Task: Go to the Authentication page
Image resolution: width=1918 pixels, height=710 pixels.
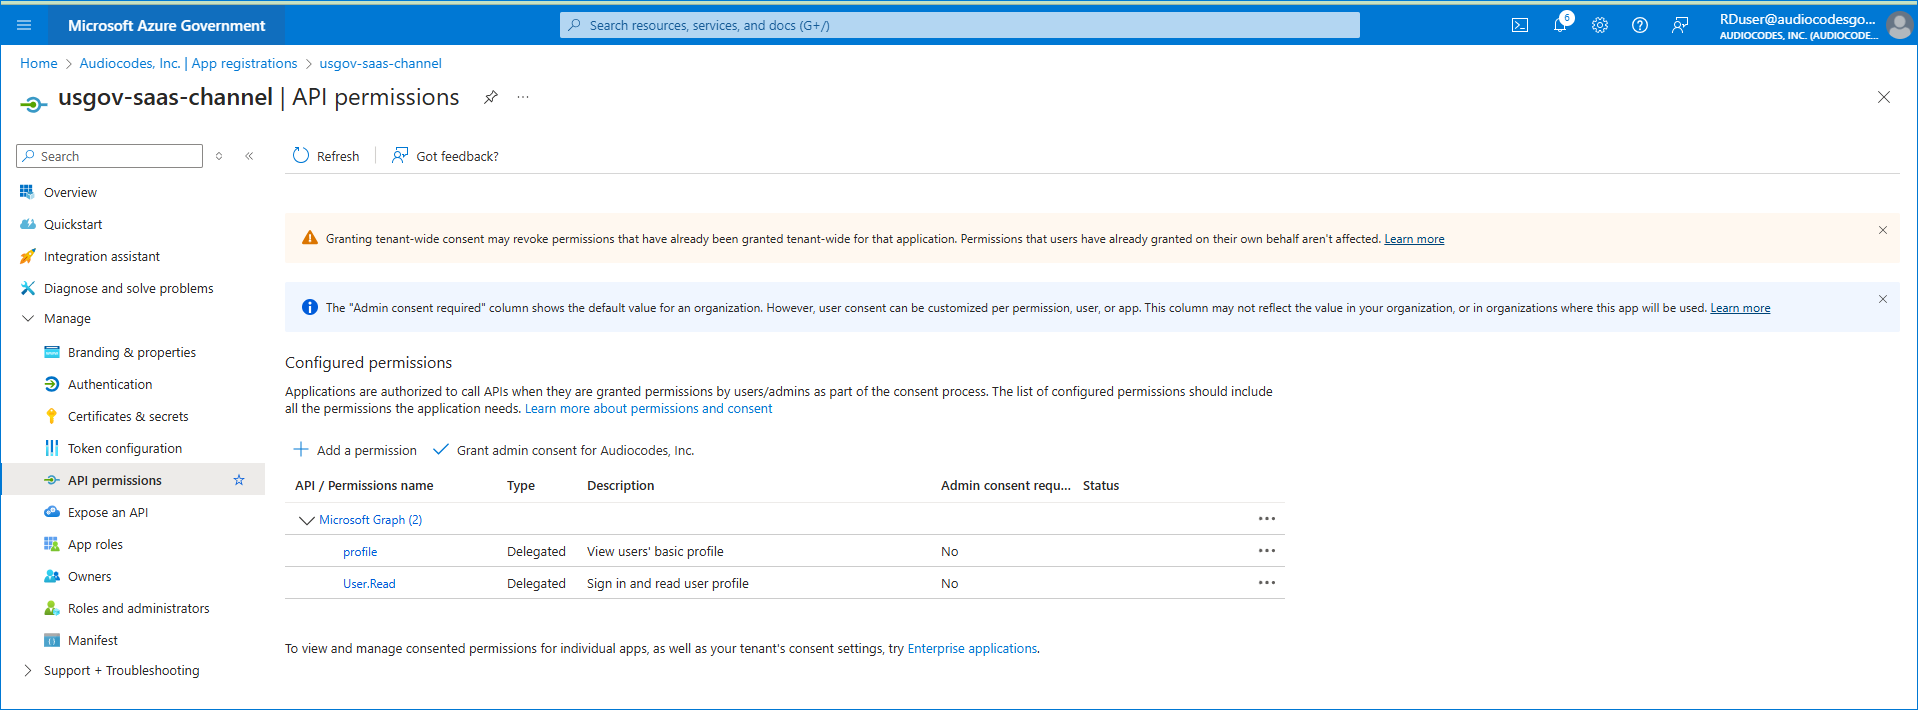Action: 110,384
